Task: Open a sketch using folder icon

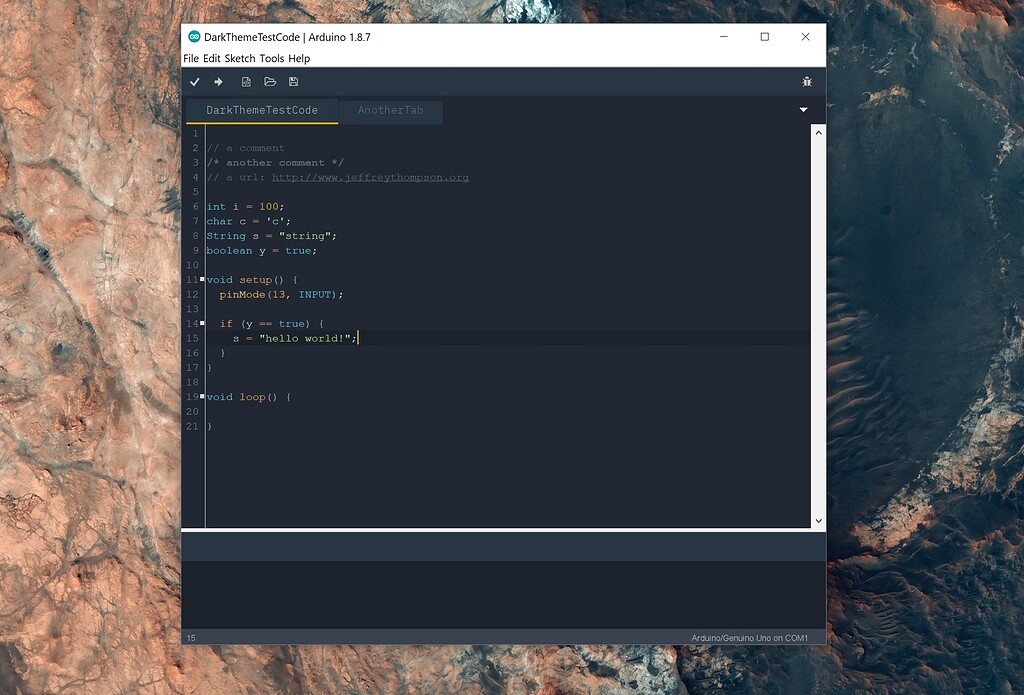Action: 270,82
